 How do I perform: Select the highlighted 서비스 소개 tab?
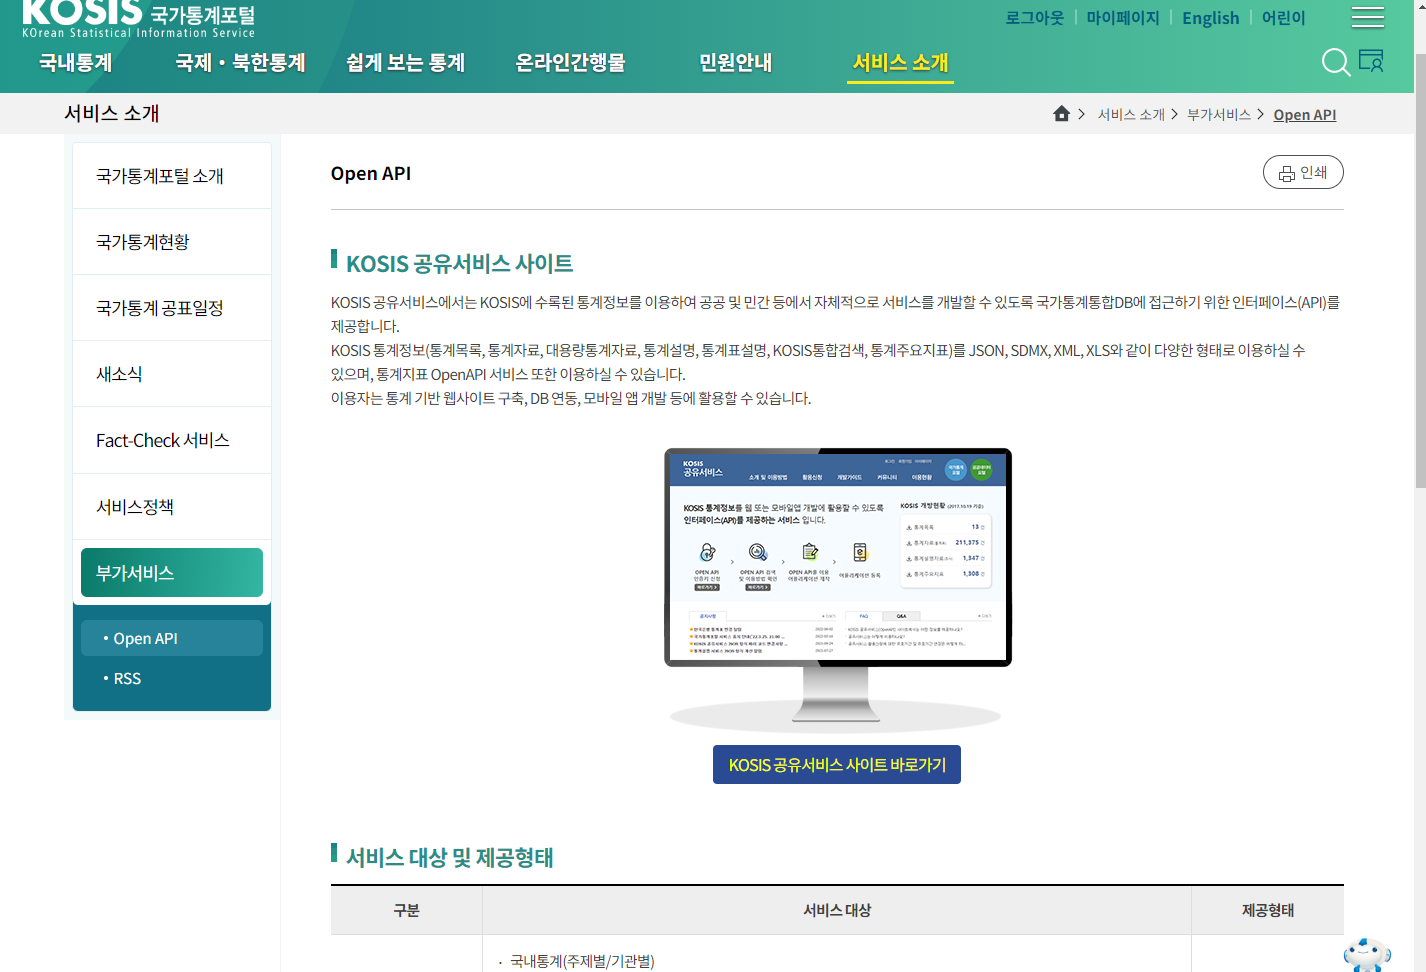pyautogui.click(x=899, y=62)
